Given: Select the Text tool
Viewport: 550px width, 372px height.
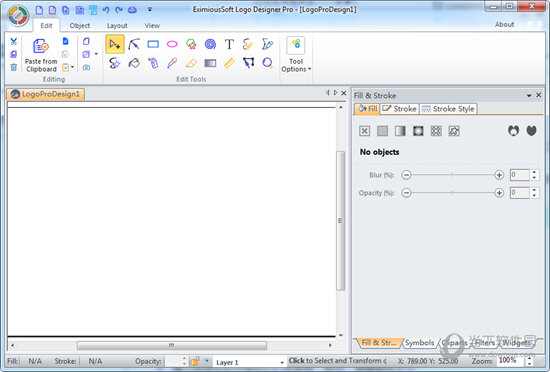Looking at the screenshot, I should (229, 44).
